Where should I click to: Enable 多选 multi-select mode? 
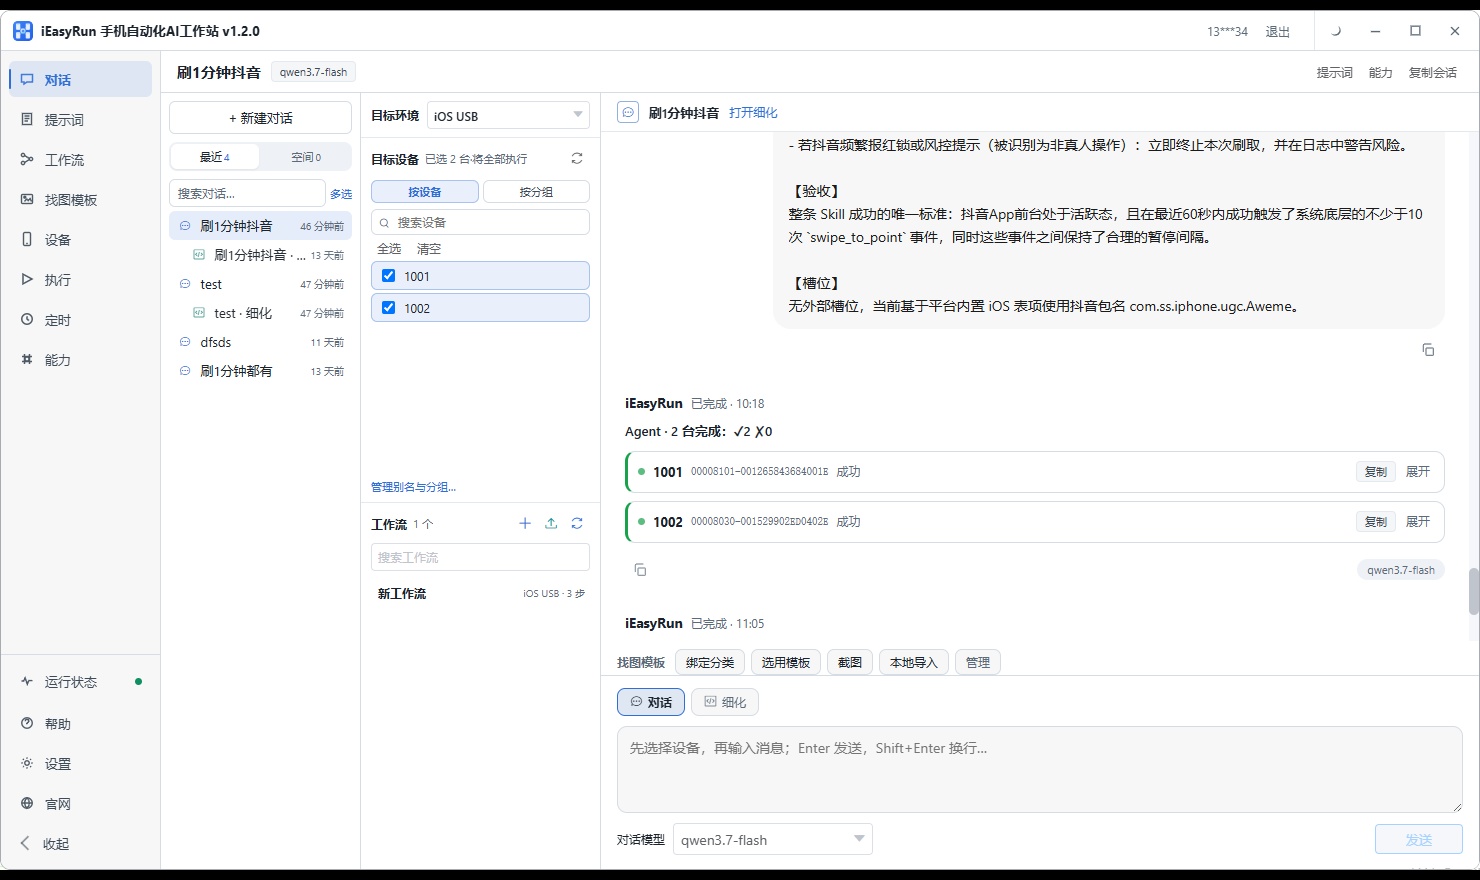[x=341, y=194]
